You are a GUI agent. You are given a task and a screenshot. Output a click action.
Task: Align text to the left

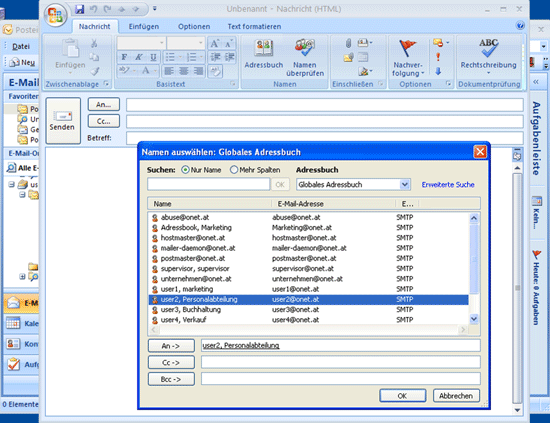coord(169,71)
